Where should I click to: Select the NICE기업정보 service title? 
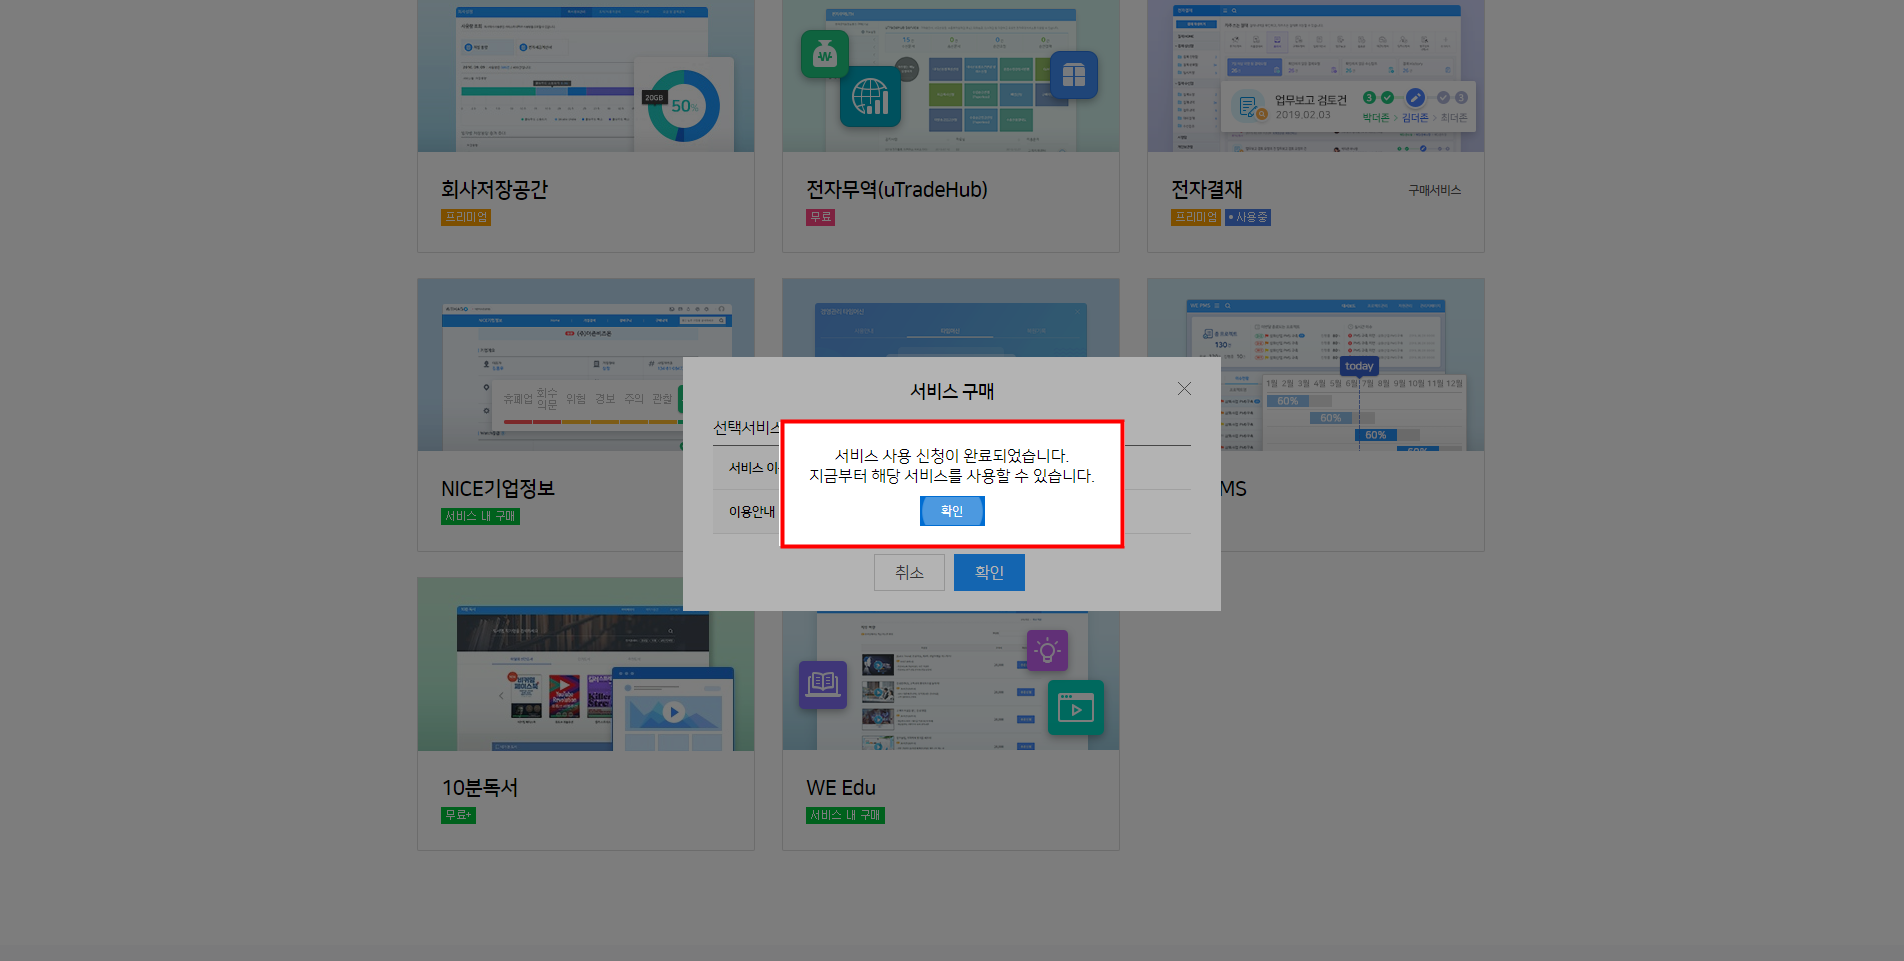coord(498,489)
